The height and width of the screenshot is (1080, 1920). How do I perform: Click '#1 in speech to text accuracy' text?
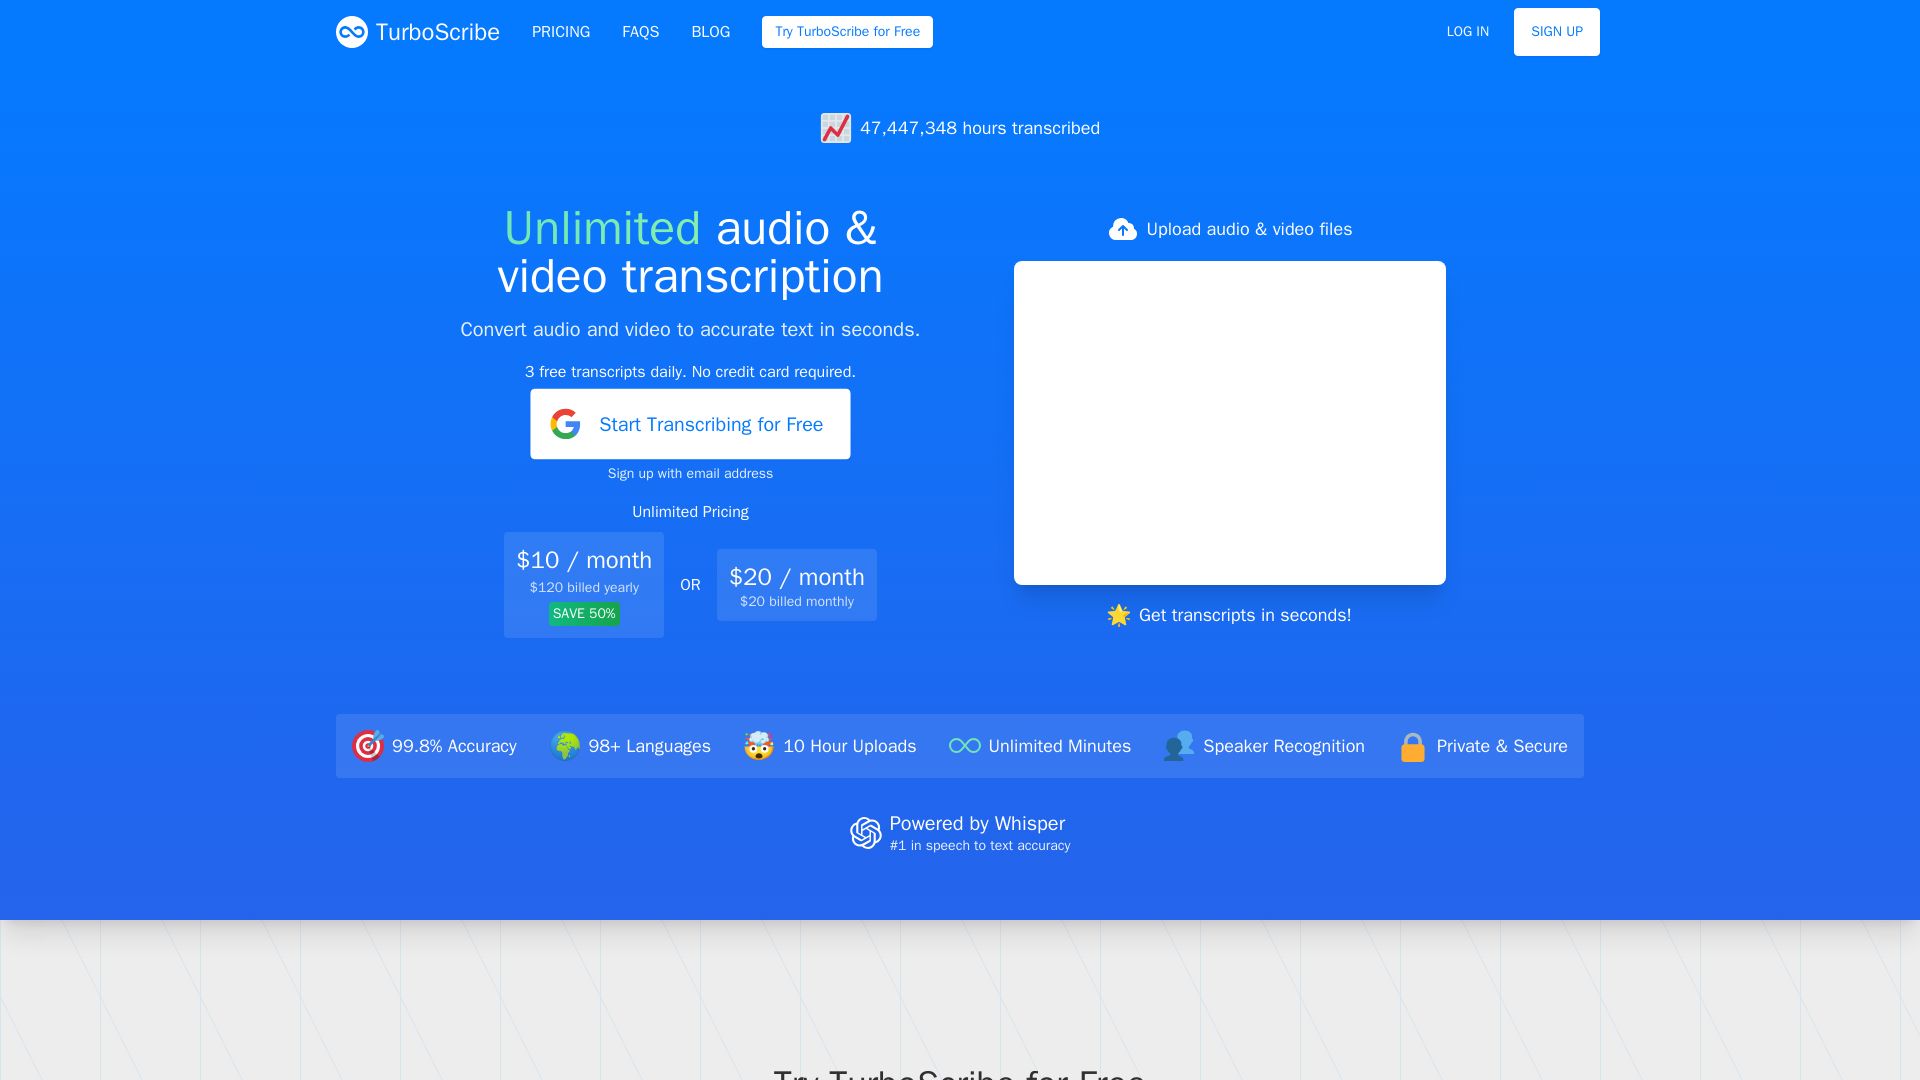coord(980,846)
